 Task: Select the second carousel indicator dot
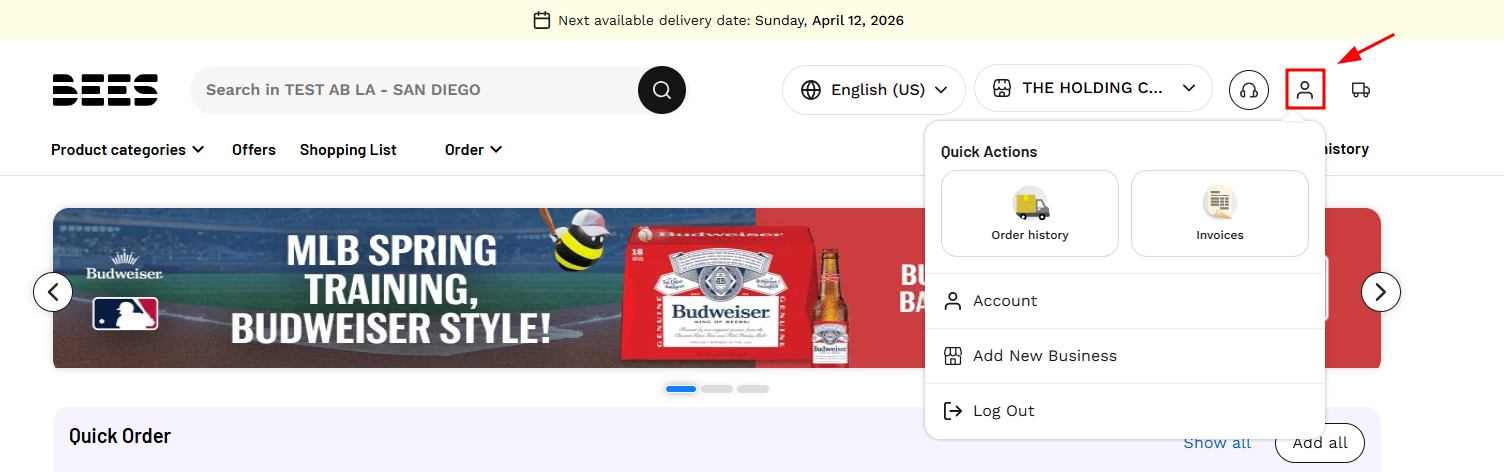717,388
